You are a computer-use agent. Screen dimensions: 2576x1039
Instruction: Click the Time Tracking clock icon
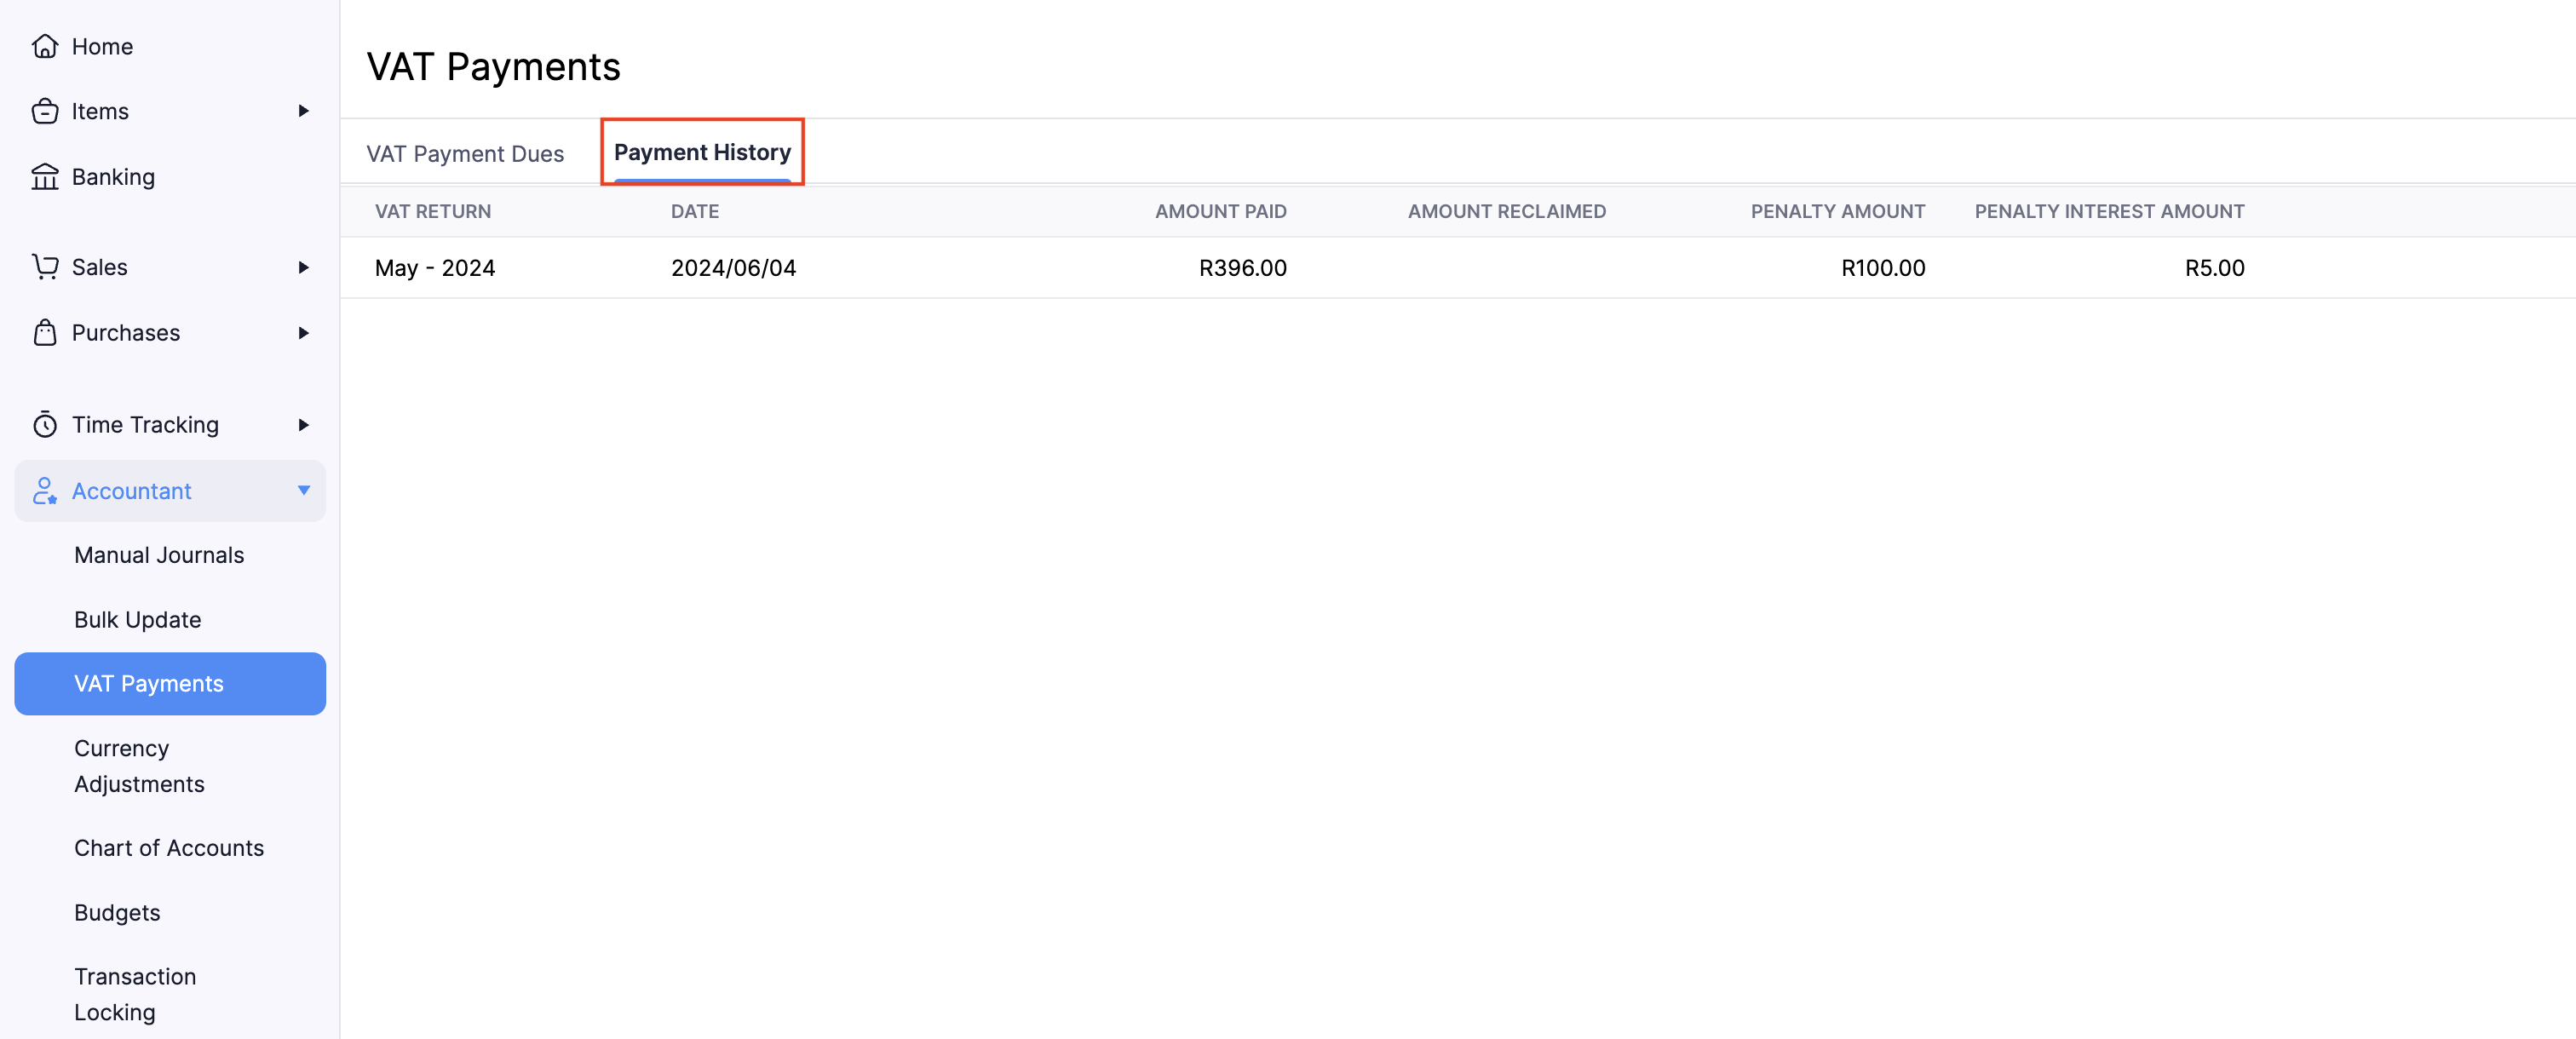click(45, 425)
